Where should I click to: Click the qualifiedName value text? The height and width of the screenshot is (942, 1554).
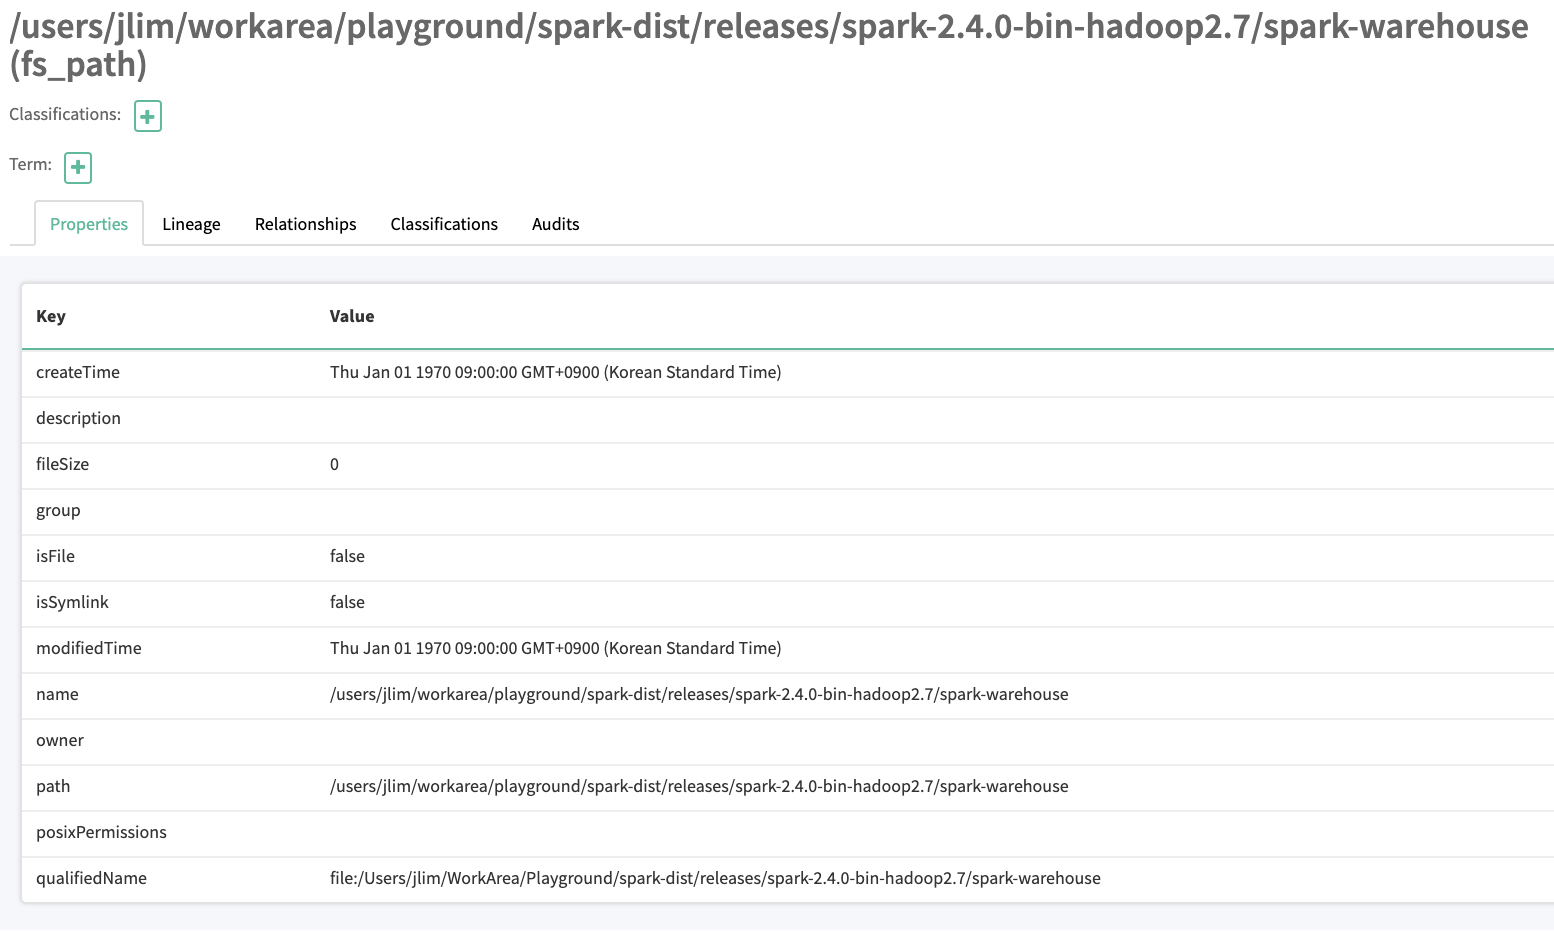point(716,878)
